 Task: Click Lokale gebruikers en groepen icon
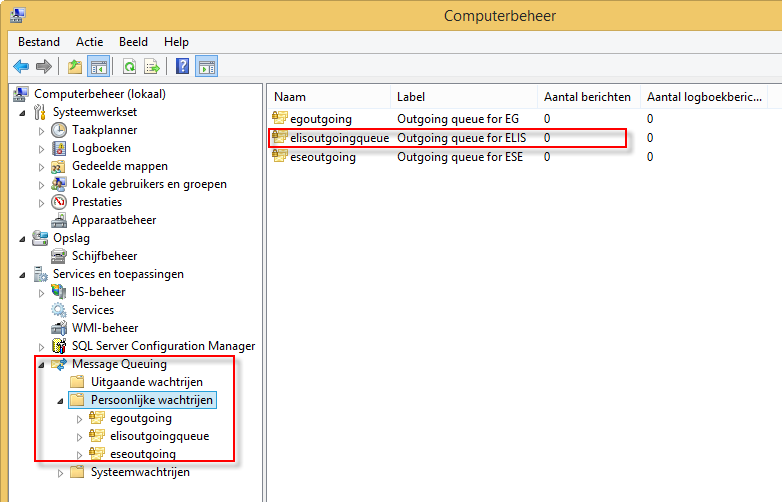coord(59,184)
